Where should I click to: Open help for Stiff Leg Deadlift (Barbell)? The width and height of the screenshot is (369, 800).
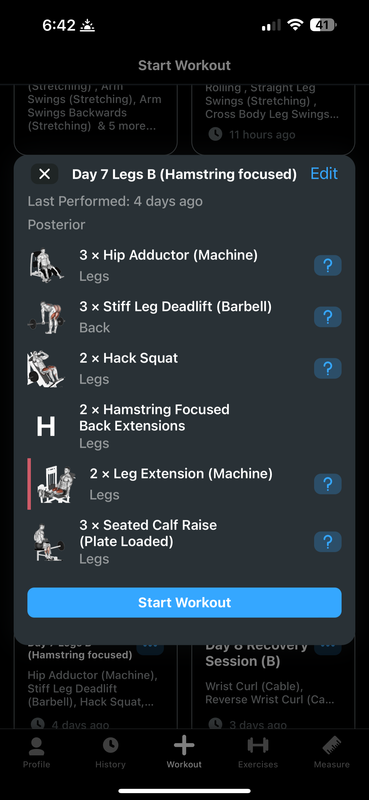click(328, 317)
